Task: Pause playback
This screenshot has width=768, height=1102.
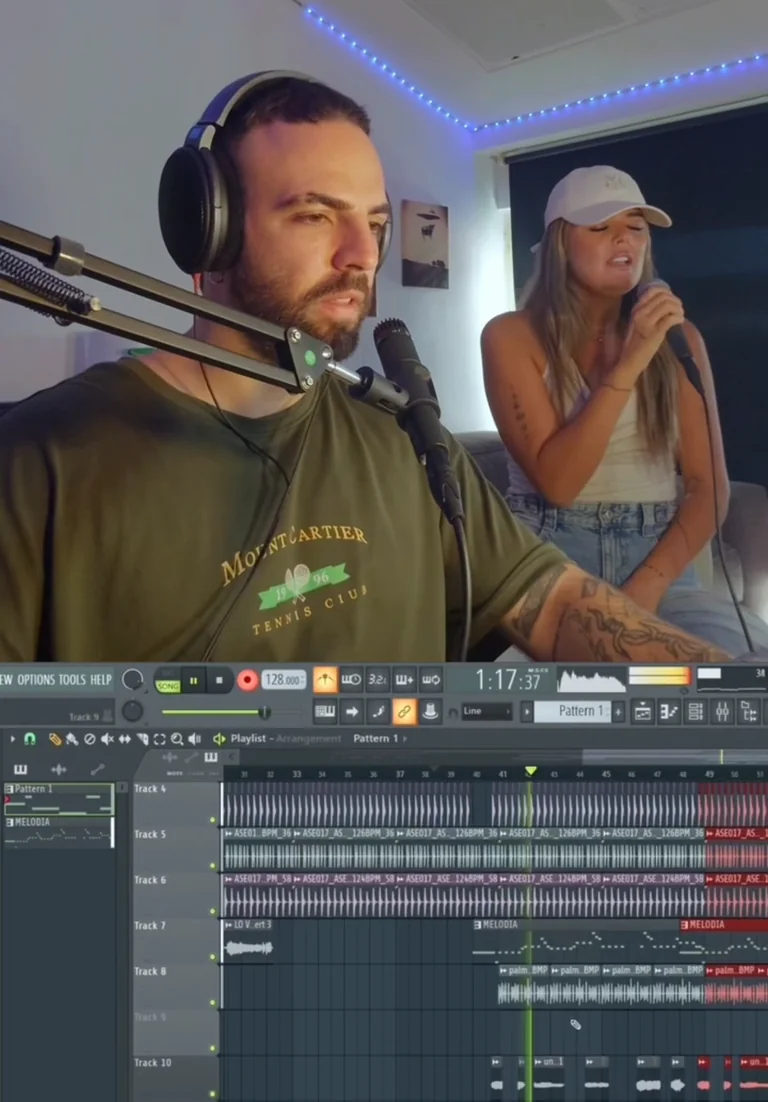Action: click(193, 680)
